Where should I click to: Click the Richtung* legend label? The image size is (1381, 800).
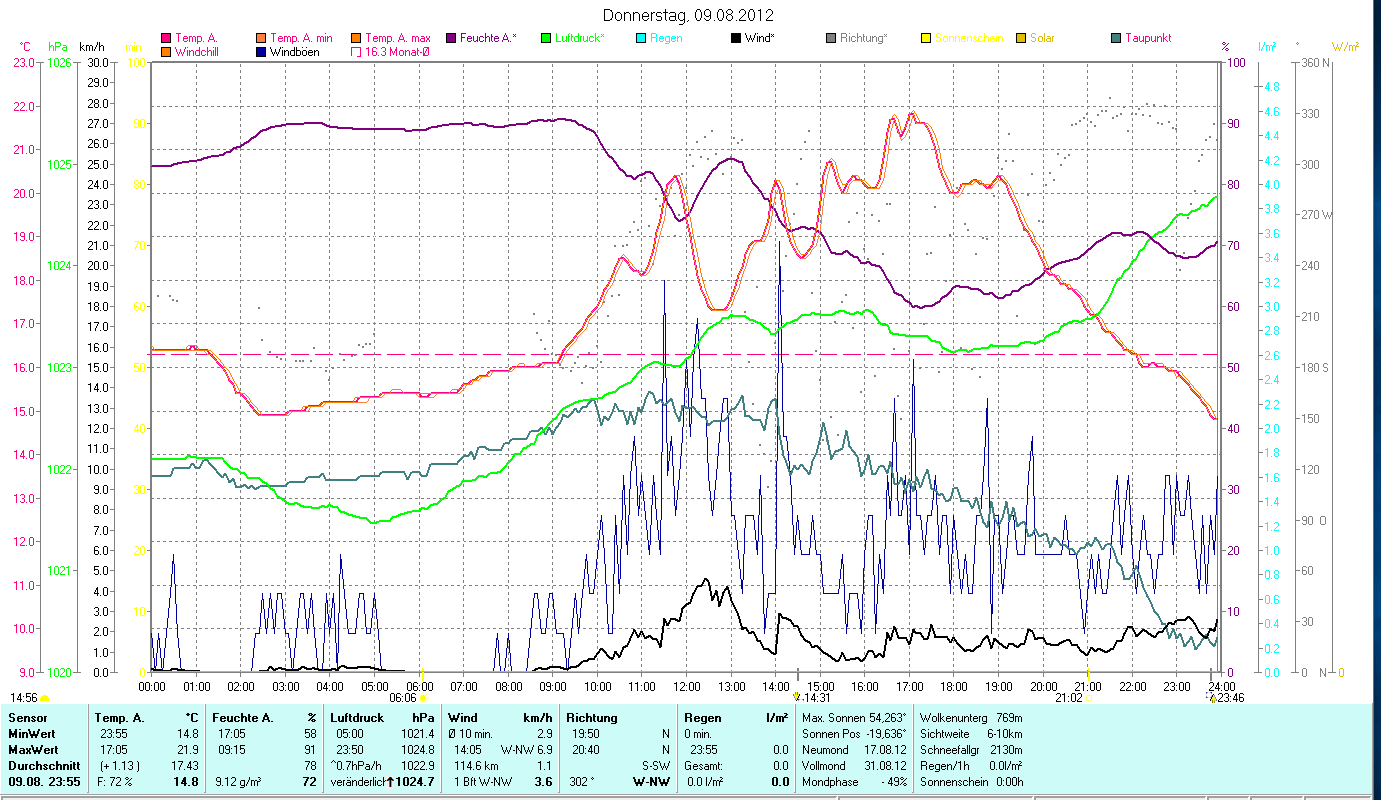[x=864, y=38]
